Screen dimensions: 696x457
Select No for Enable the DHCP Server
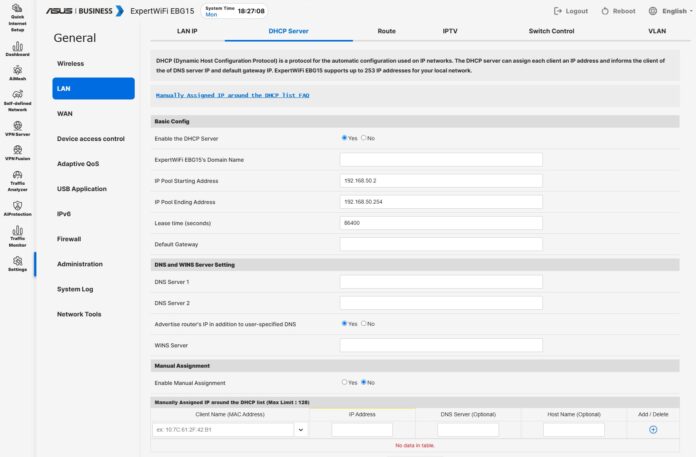pos(363,138)
